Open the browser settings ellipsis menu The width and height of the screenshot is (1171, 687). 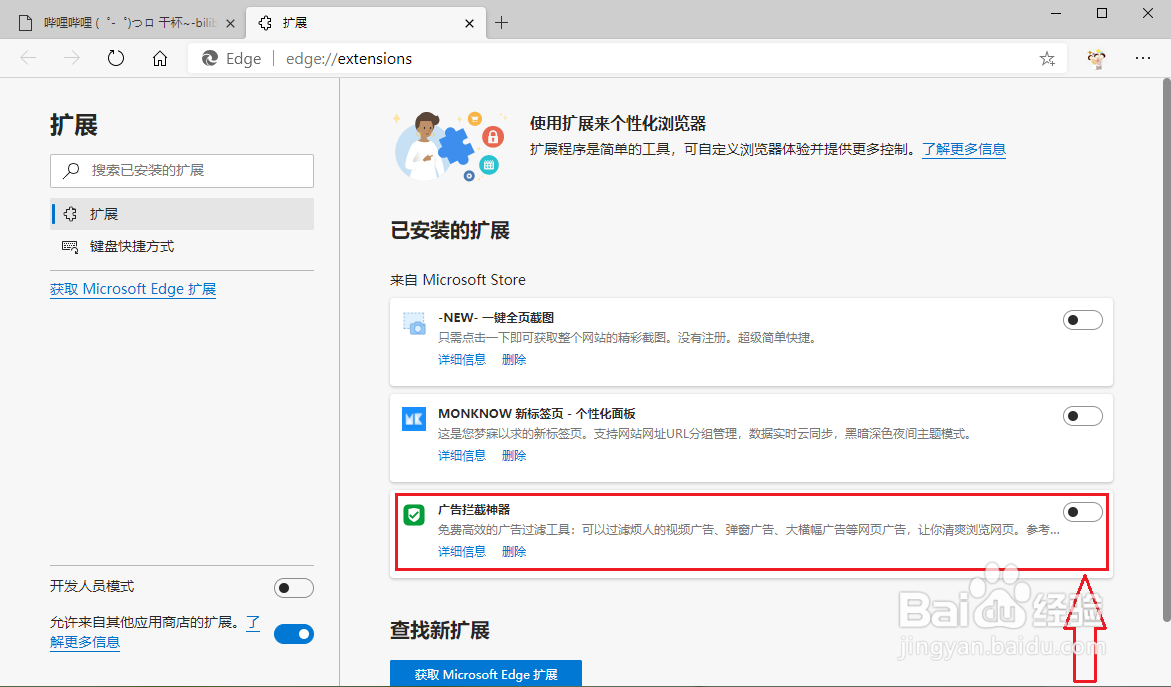pyautogui.click(x=1143, y=58)
